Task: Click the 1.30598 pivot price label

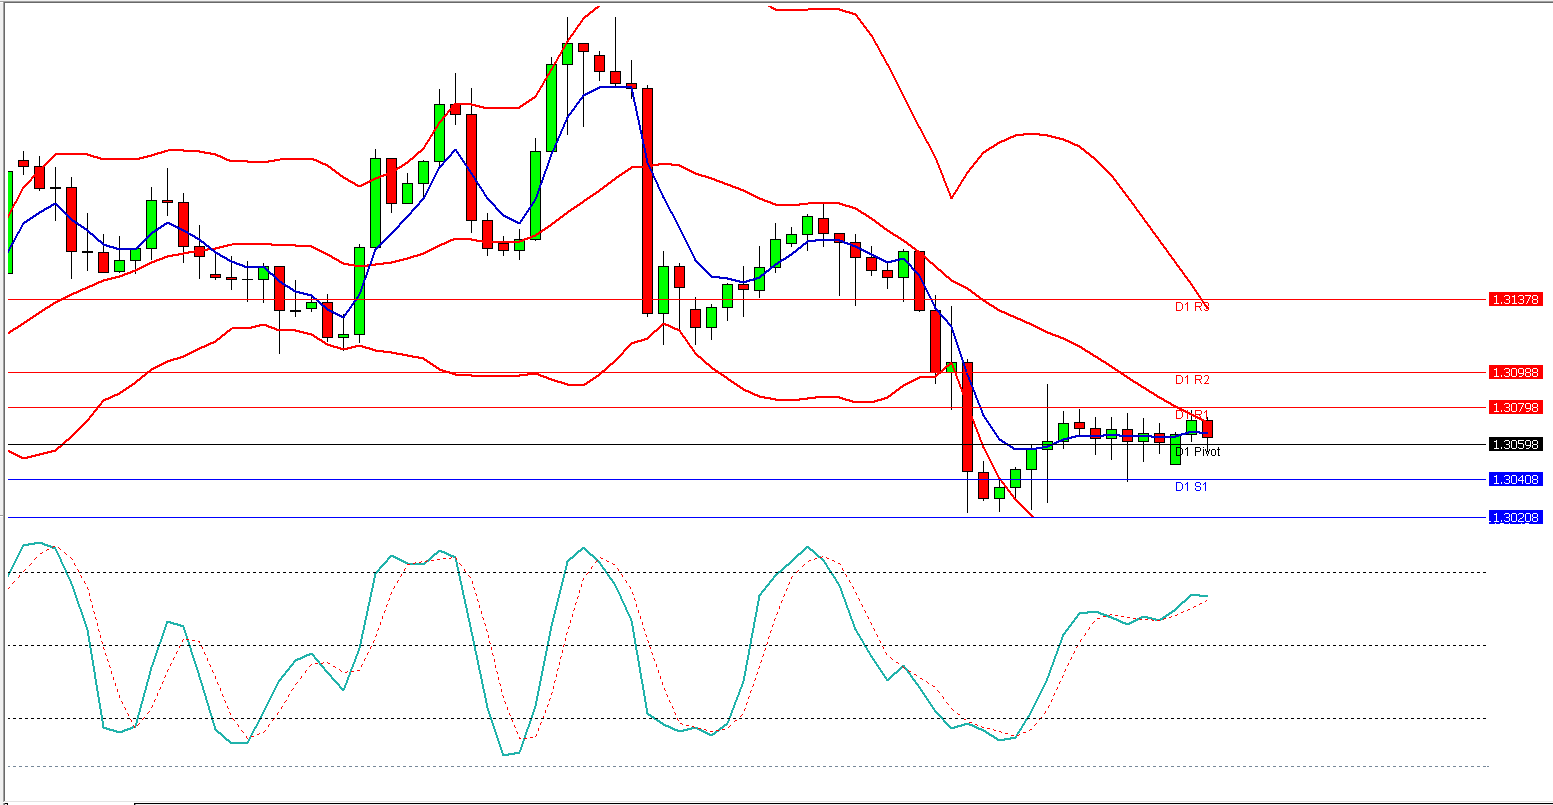Action: (1516, 444)
